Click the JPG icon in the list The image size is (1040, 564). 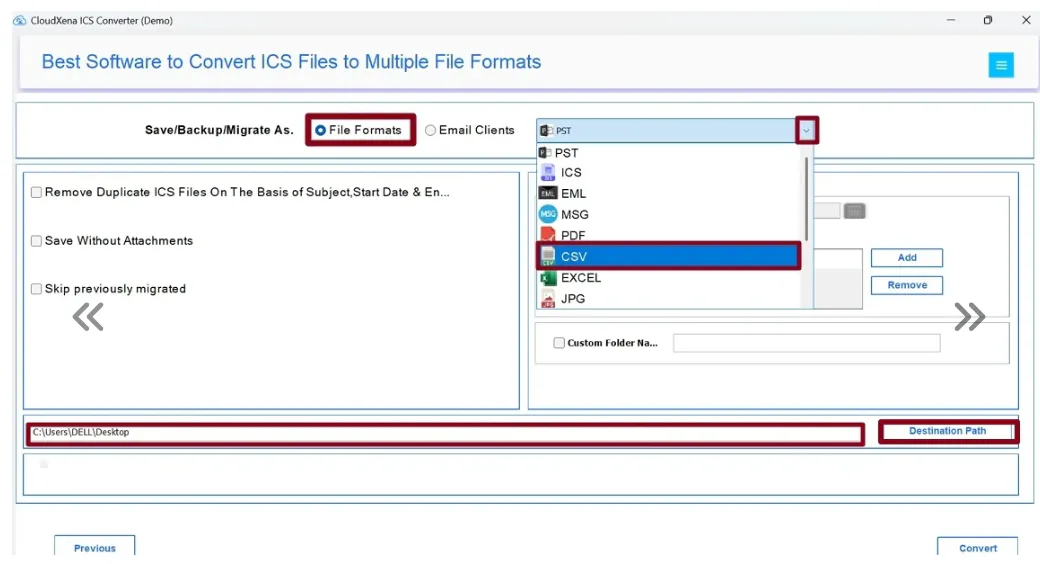(x=548, y=299)
